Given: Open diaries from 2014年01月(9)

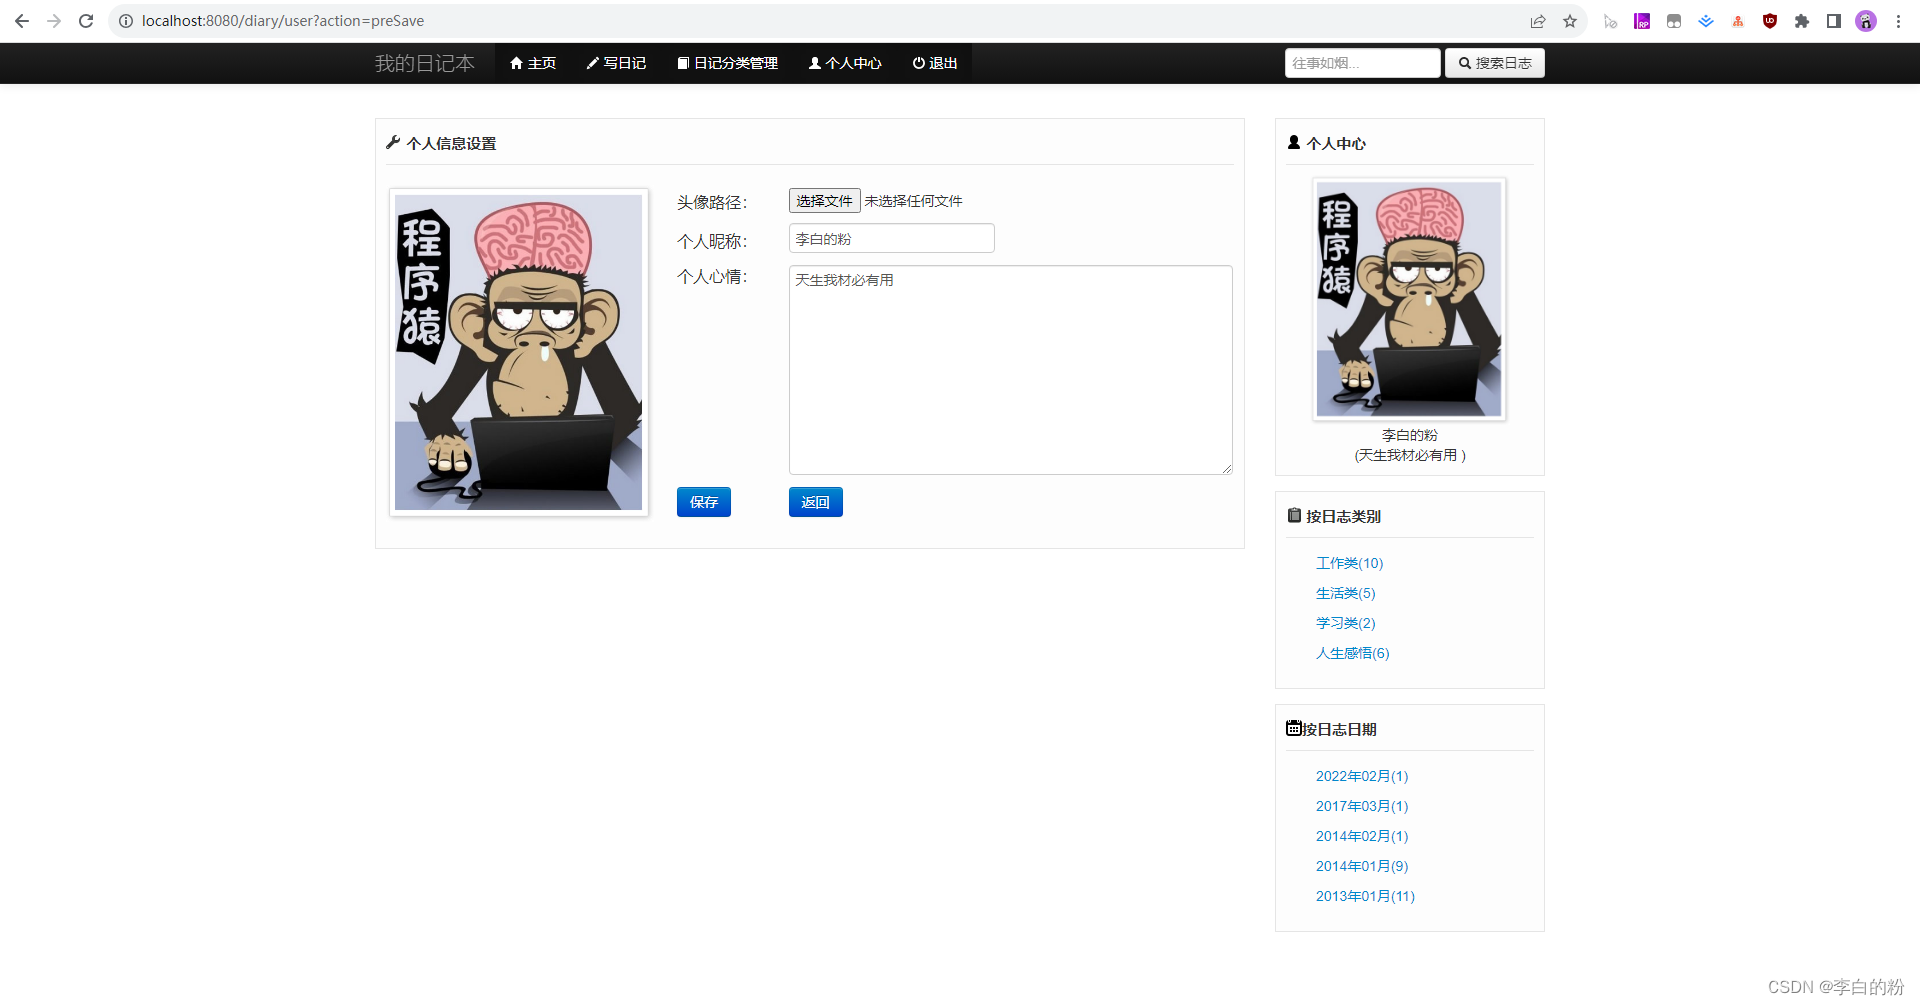Looking at the screenshot, I should [x=1362, y=866].
